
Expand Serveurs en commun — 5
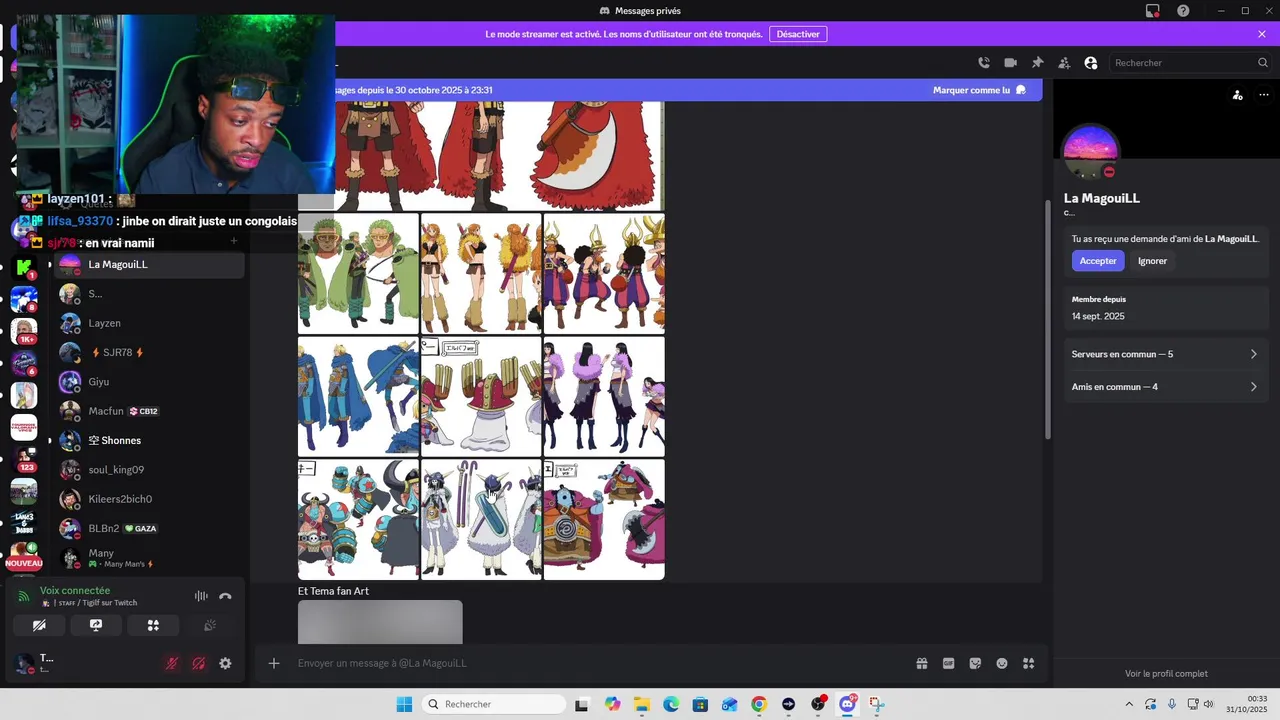[1165, 354]
